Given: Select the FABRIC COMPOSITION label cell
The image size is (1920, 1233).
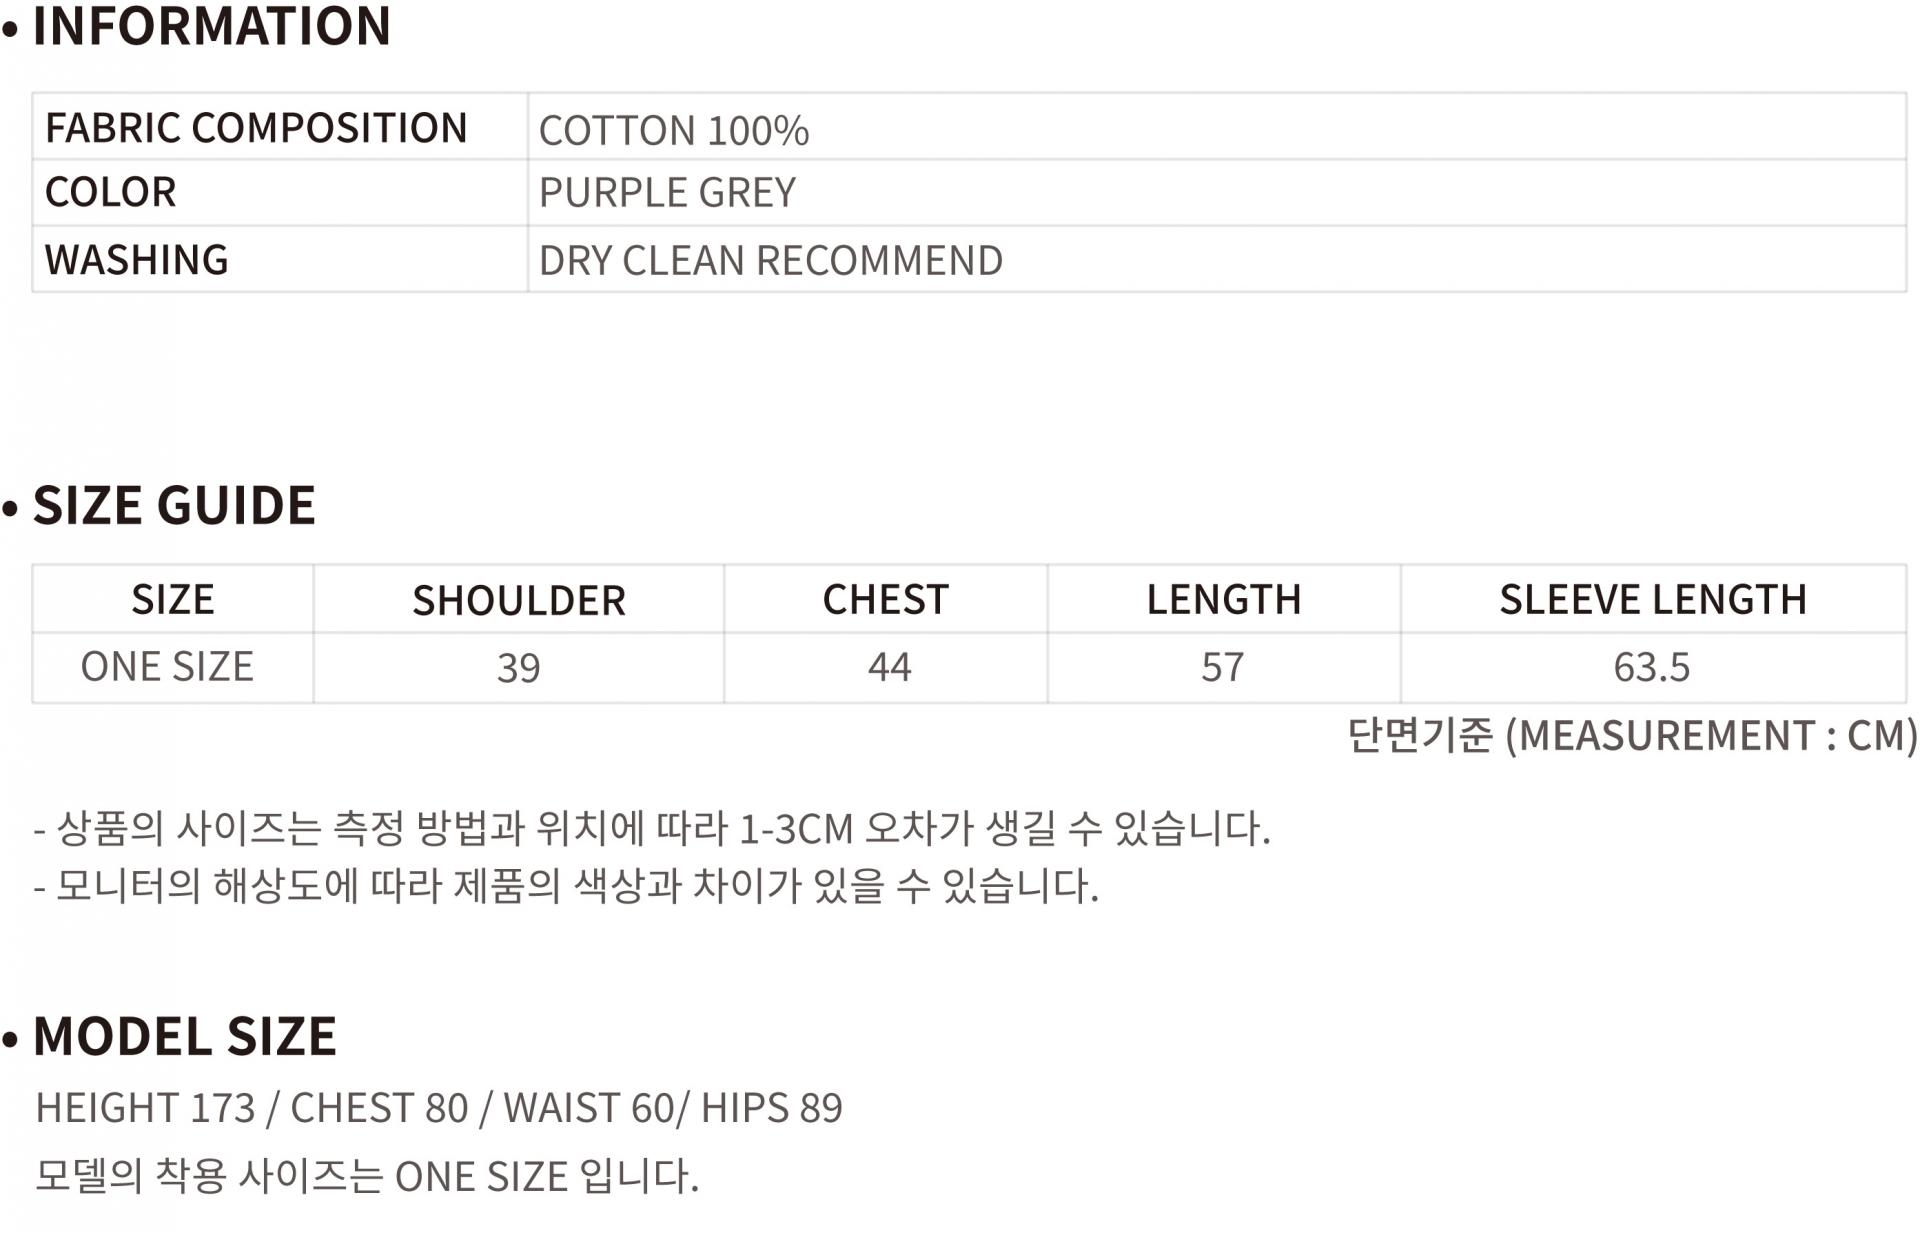Looking at the screenshot, I should (x=256, y=128).
